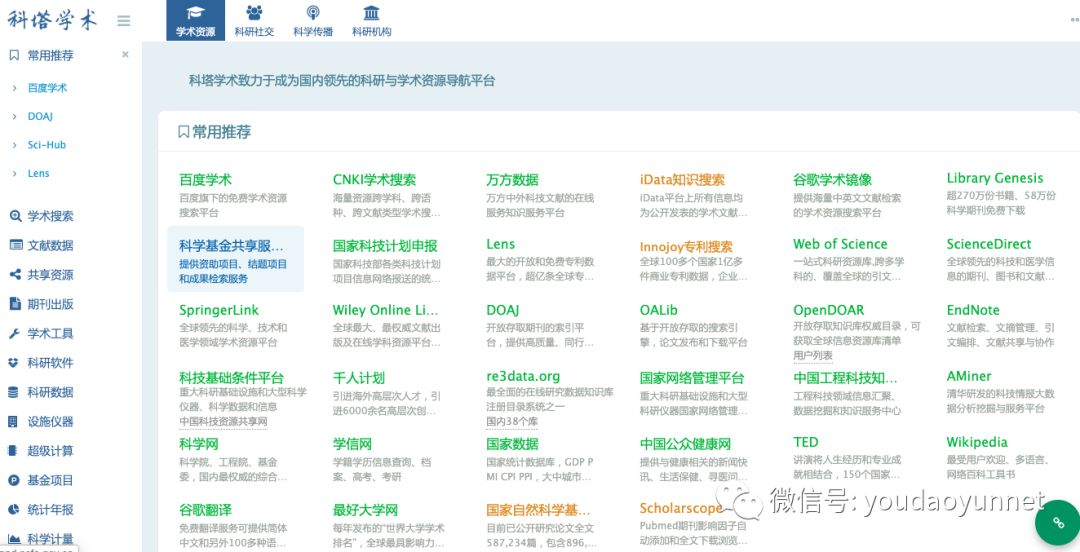Click the 基金项目 circle P icon

[x=13, y=480]
